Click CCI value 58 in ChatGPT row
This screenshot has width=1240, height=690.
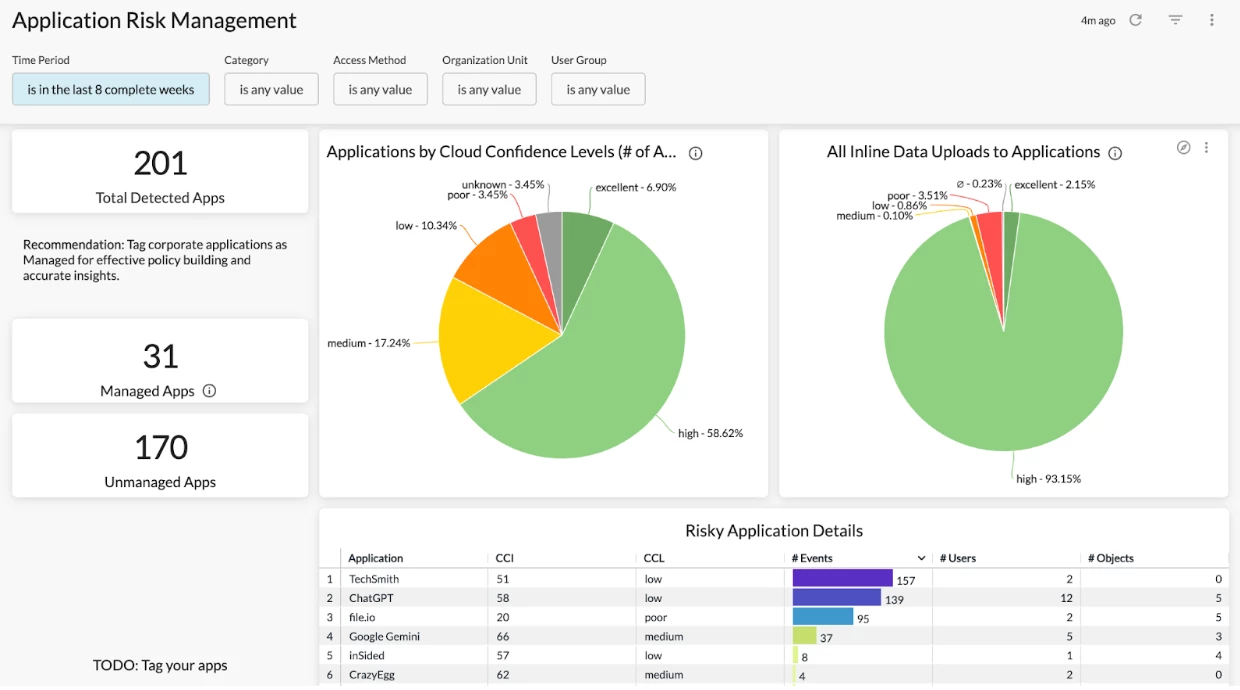coord(503,598)
